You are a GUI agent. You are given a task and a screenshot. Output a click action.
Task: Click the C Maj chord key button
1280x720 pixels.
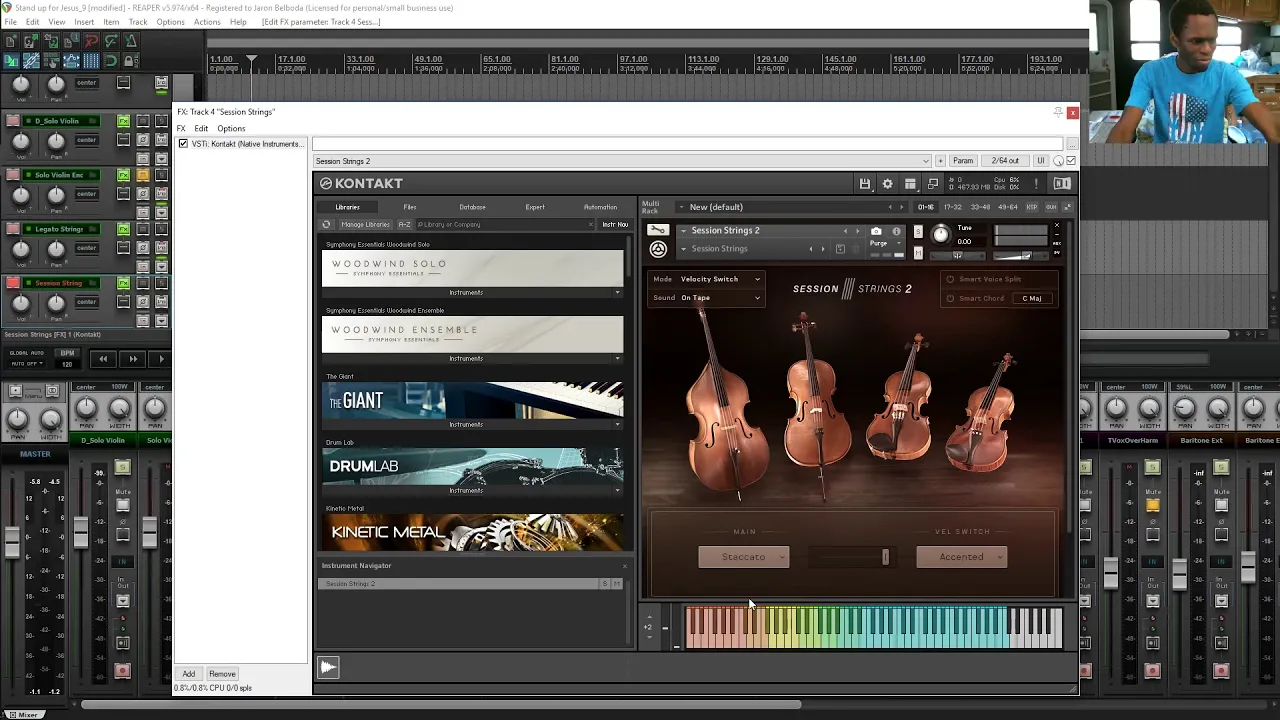(x=1032, y=298)
